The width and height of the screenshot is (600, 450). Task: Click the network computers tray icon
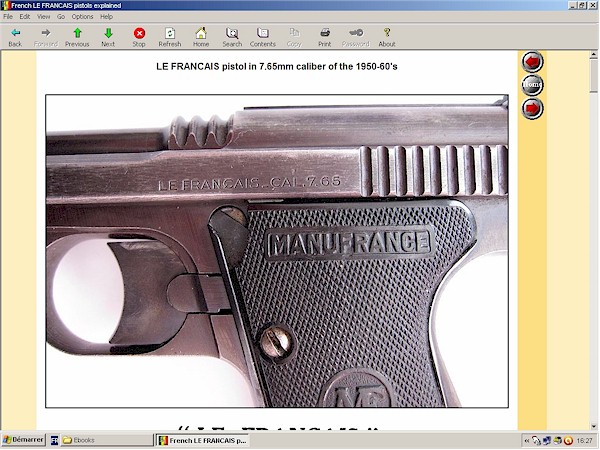pyautogui.click(x=547, y=440)
